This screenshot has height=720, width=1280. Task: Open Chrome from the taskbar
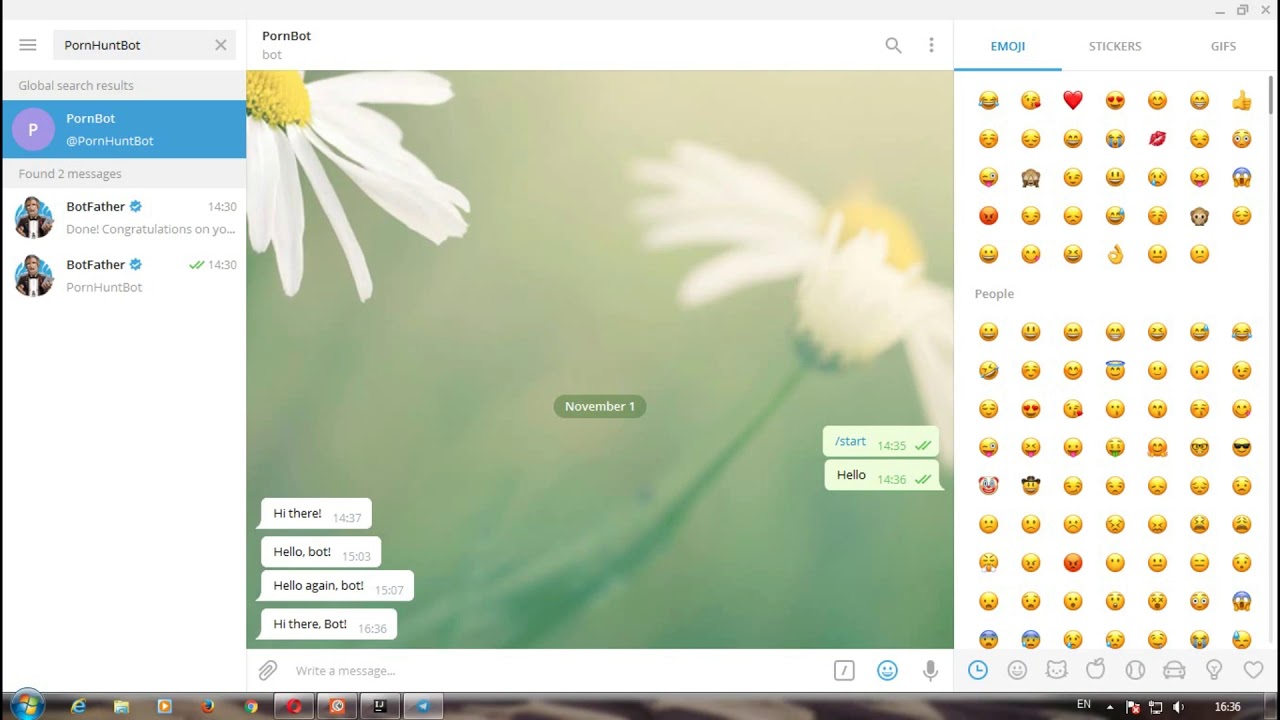coord(251,706)
